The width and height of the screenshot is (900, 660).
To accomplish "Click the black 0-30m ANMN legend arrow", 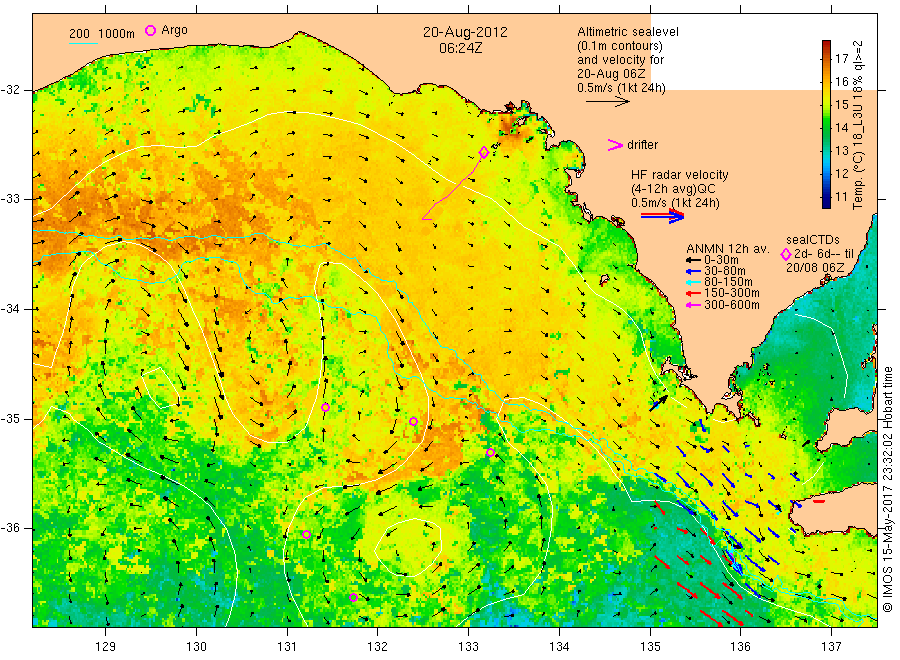I will coord(693,260).
